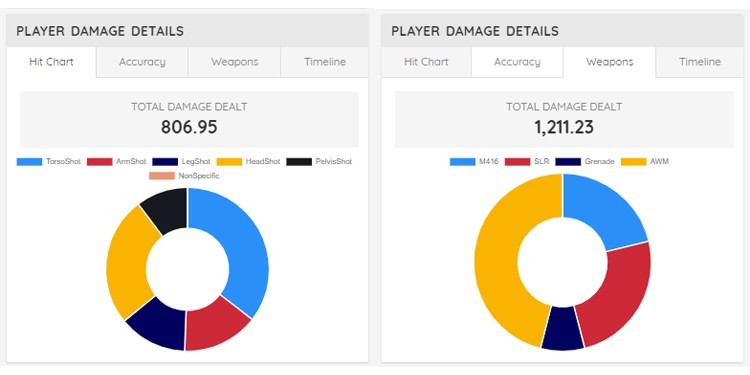Toggle TorsoShot legend swatch
Screen dimensions: 750x375
29,162
